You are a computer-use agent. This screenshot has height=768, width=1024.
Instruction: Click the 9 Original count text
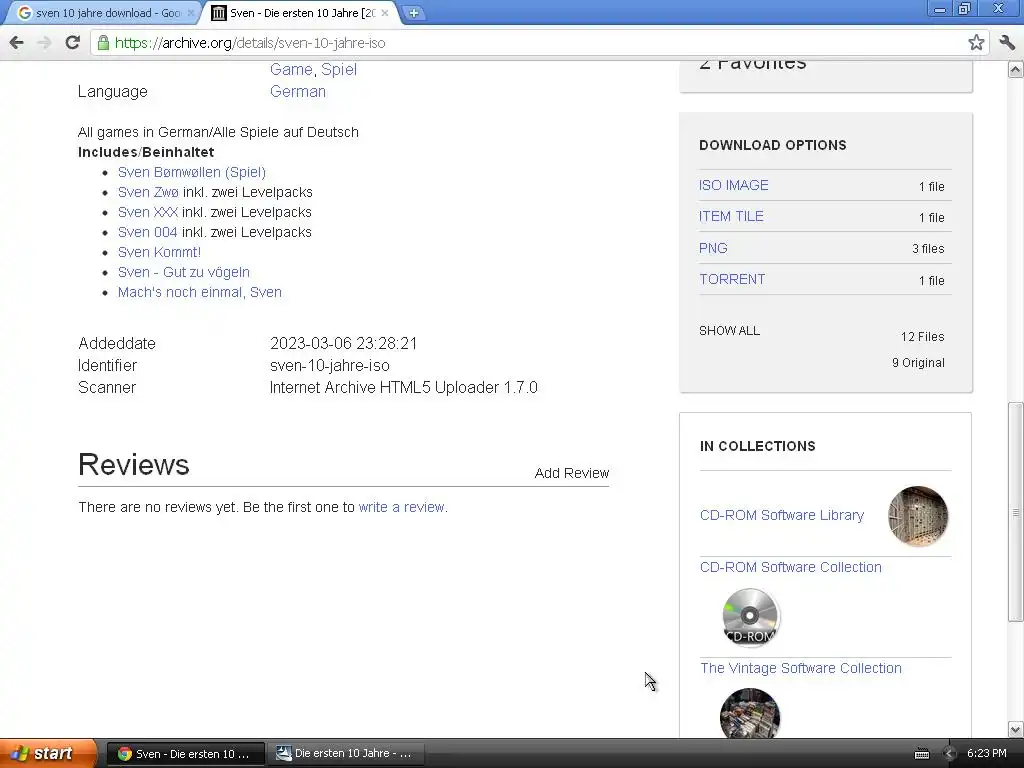click(x=918, y=362)
